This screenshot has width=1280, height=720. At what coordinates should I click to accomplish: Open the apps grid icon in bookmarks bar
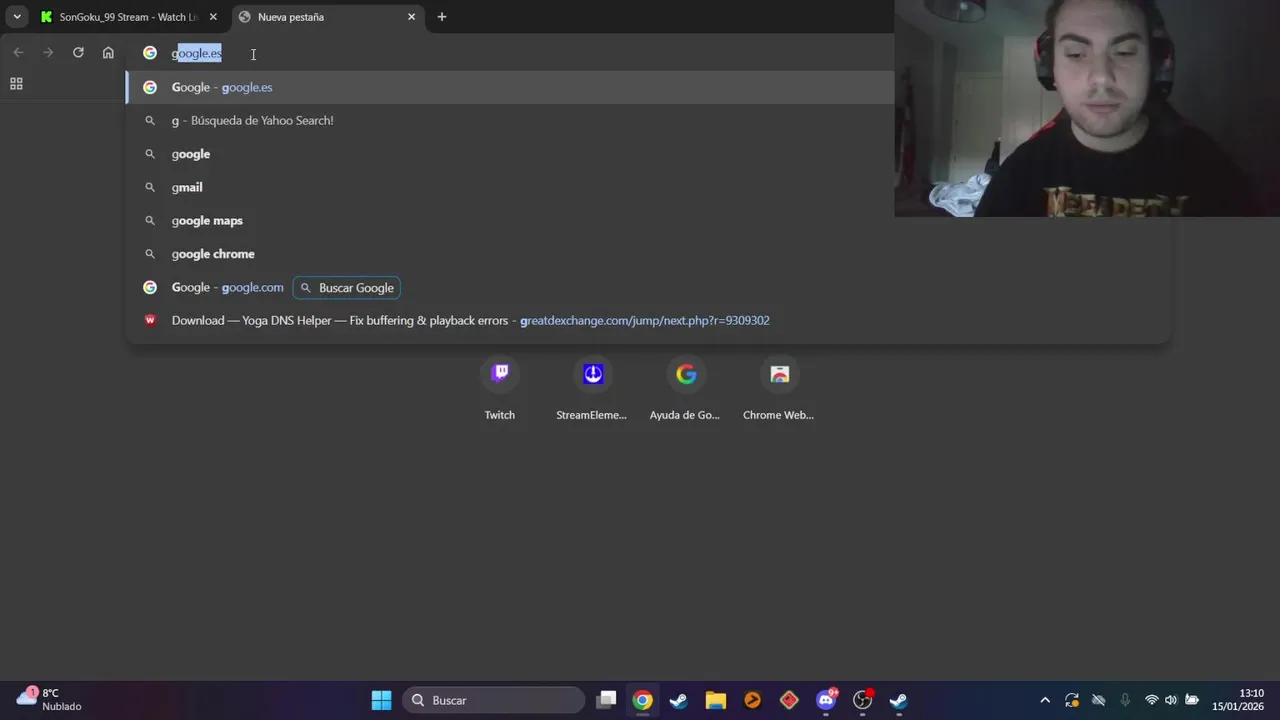(16, 84)
